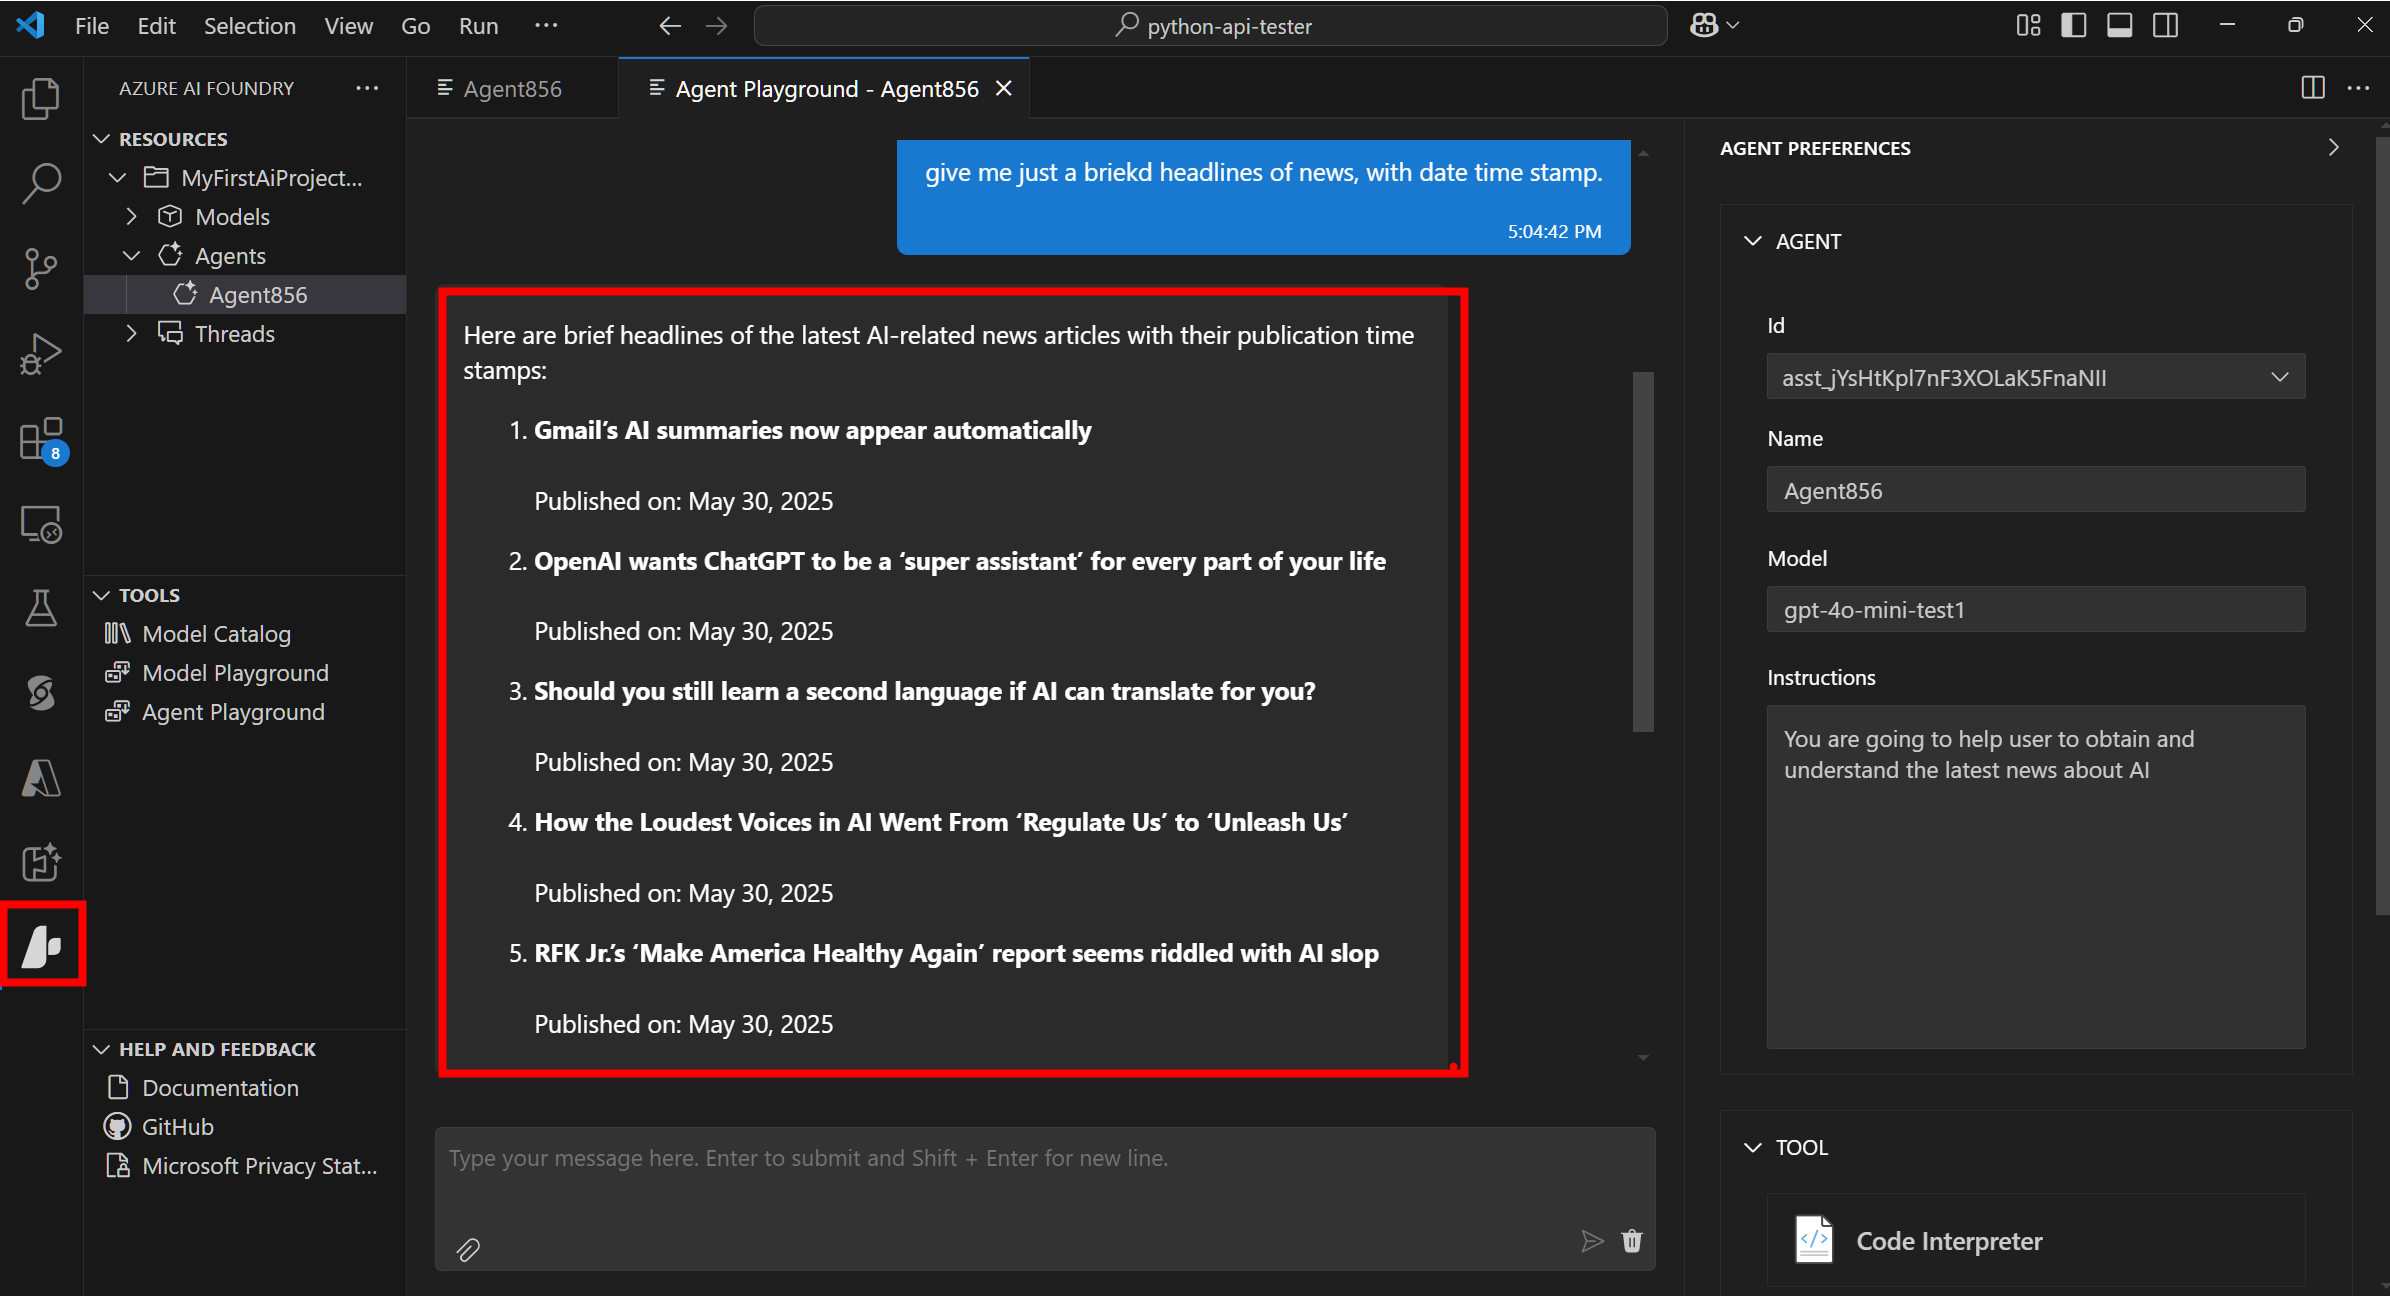Open the Run and Debug view
2390x1296 pixels.
click(x=40, y=352)
